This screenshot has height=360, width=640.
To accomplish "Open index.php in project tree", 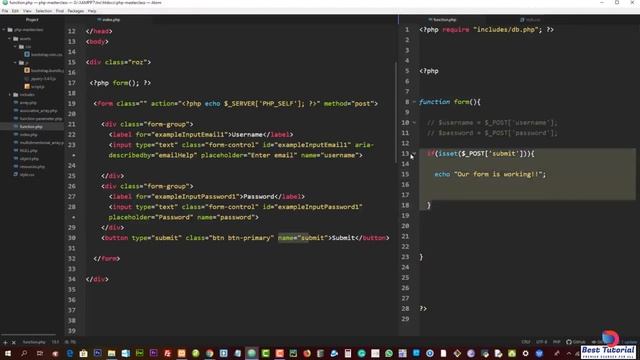I will tap(25, 135).
